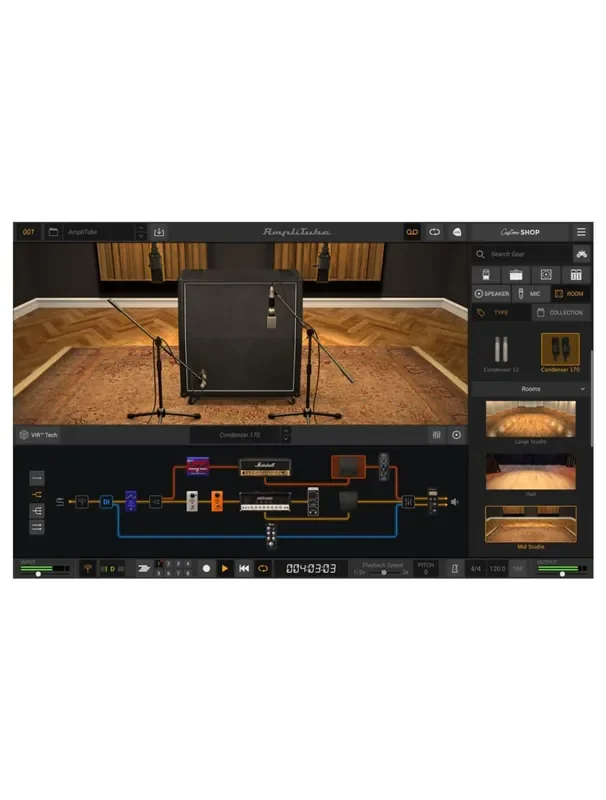This screenshot has height=800, width=606.
Task: Open the Custom SHOP
Action: [x=520, y=232]
